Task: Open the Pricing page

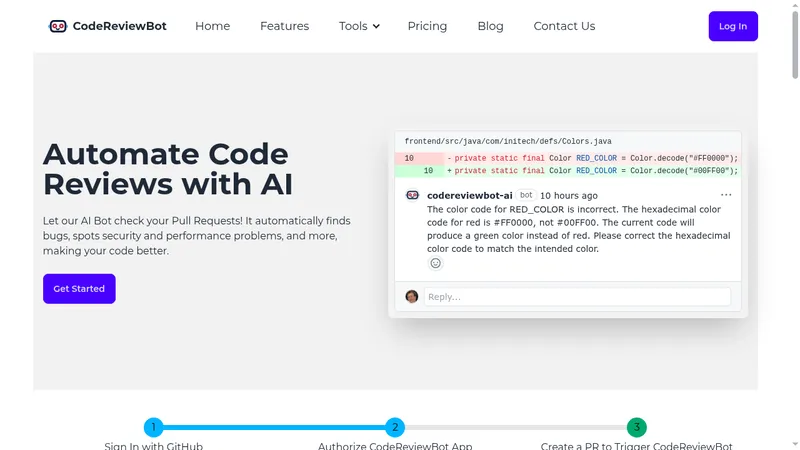Action: 427,26
